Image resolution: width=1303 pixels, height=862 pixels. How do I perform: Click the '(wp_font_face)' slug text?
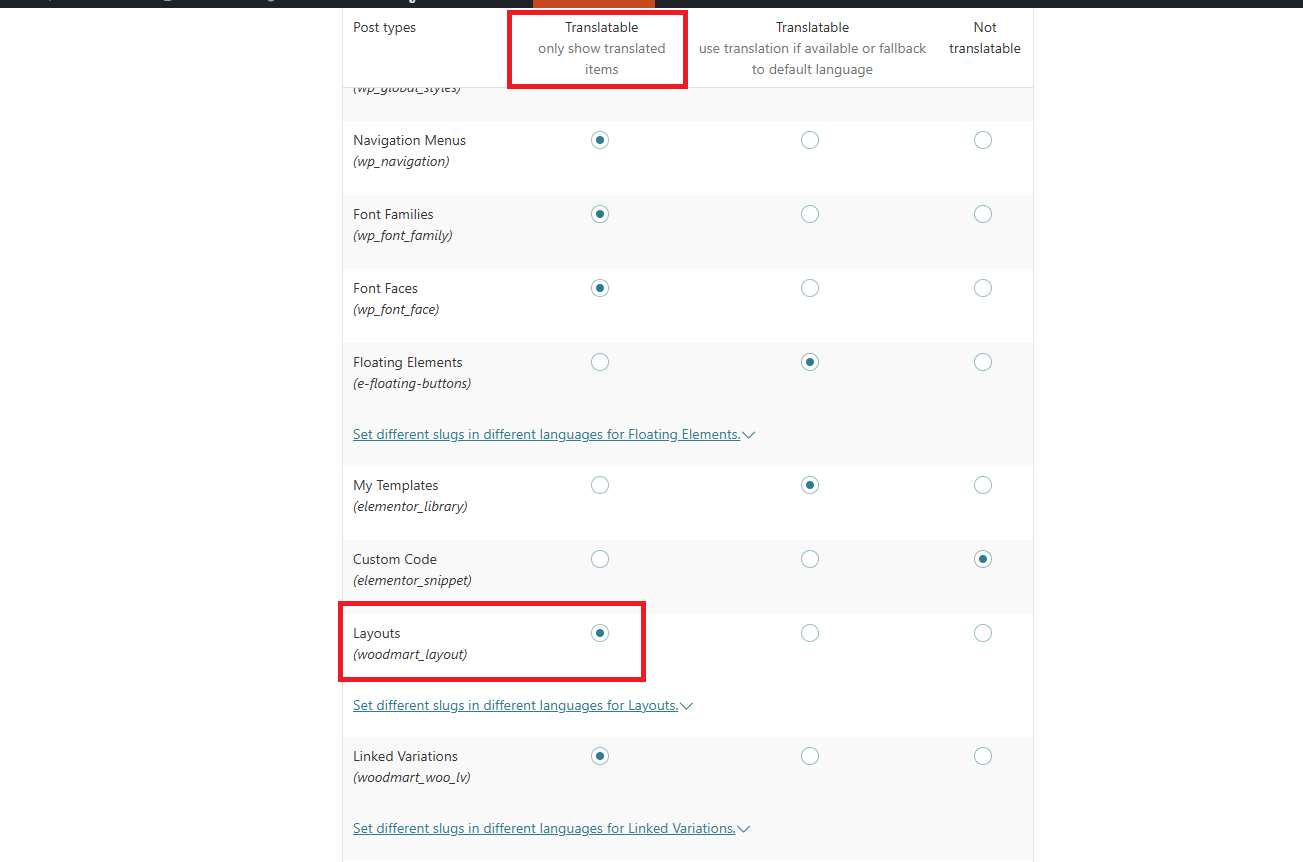[396, 310]
